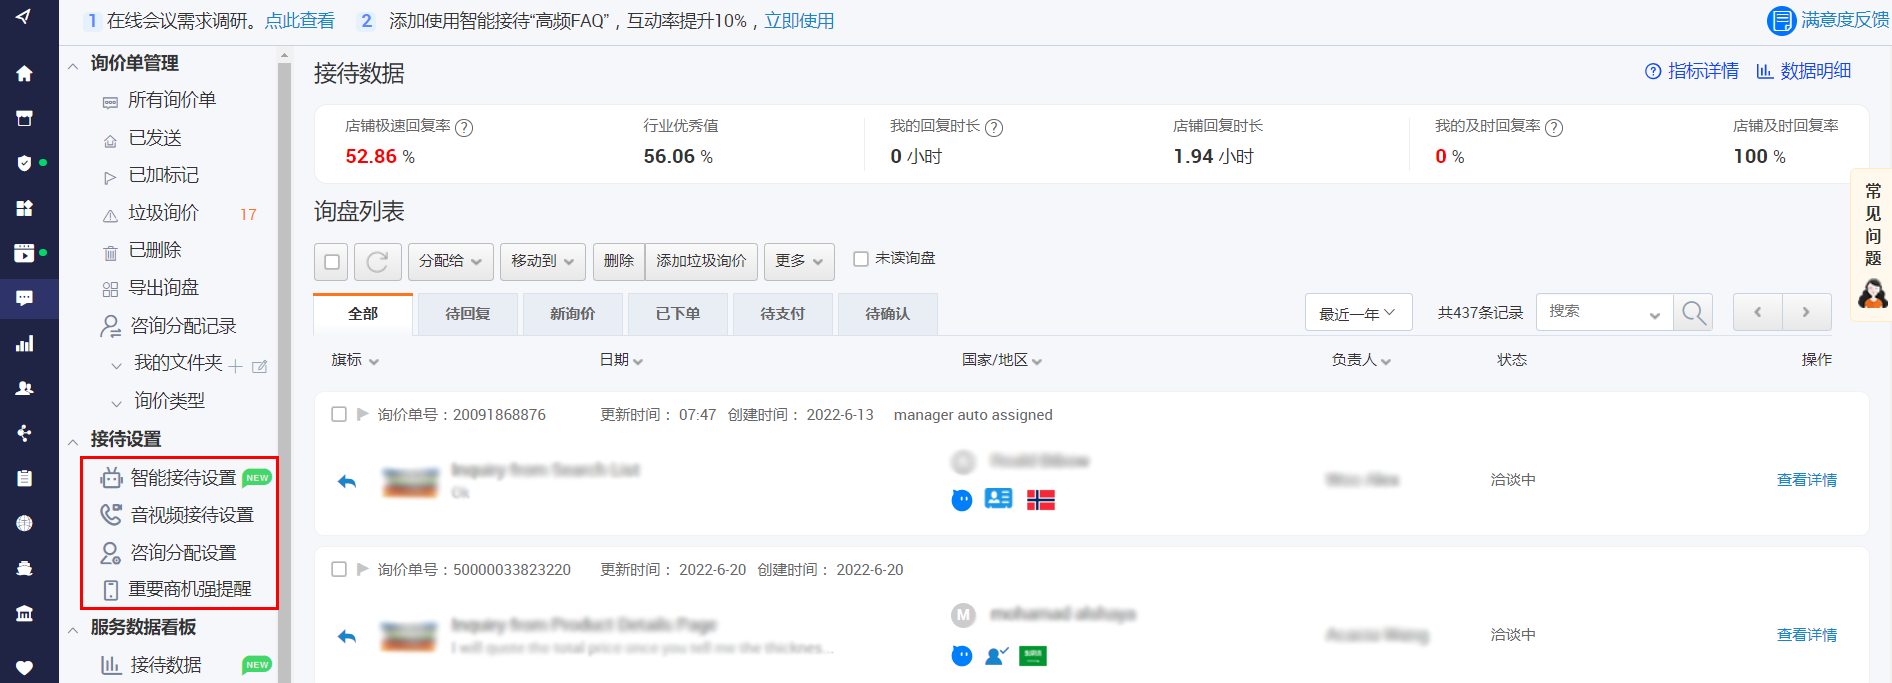
Task: Click the 满意度反馈 feedback icon
Action: click(x=1781, y=21)
